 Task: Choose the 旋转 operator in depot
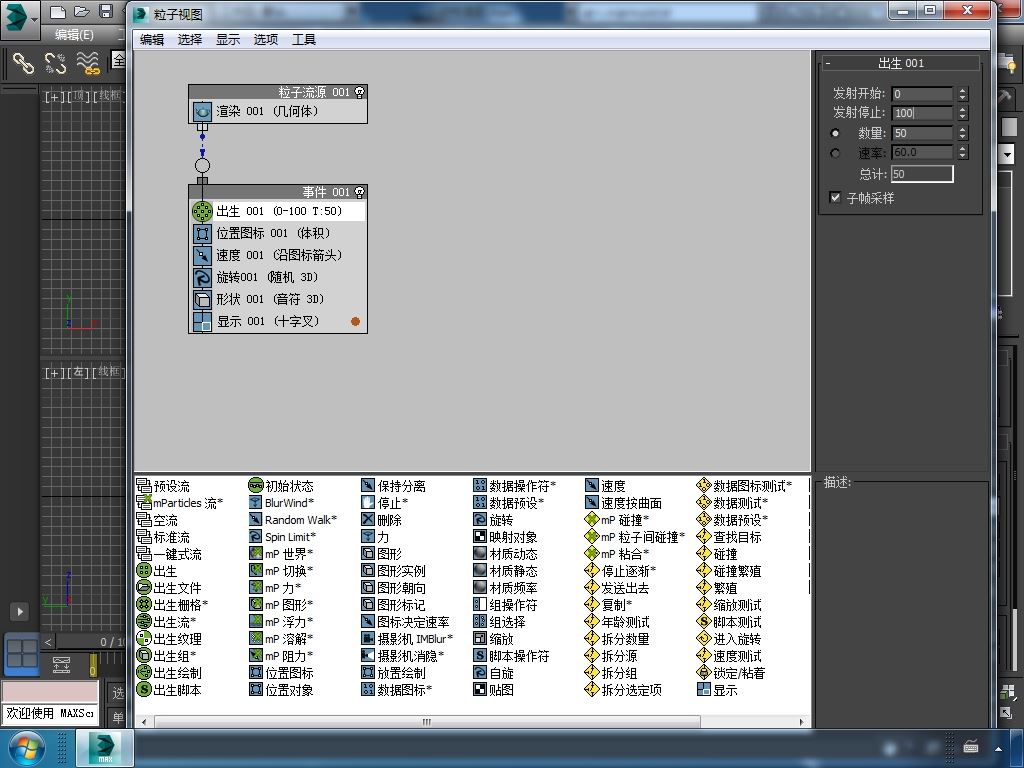(x=494, y=520)
